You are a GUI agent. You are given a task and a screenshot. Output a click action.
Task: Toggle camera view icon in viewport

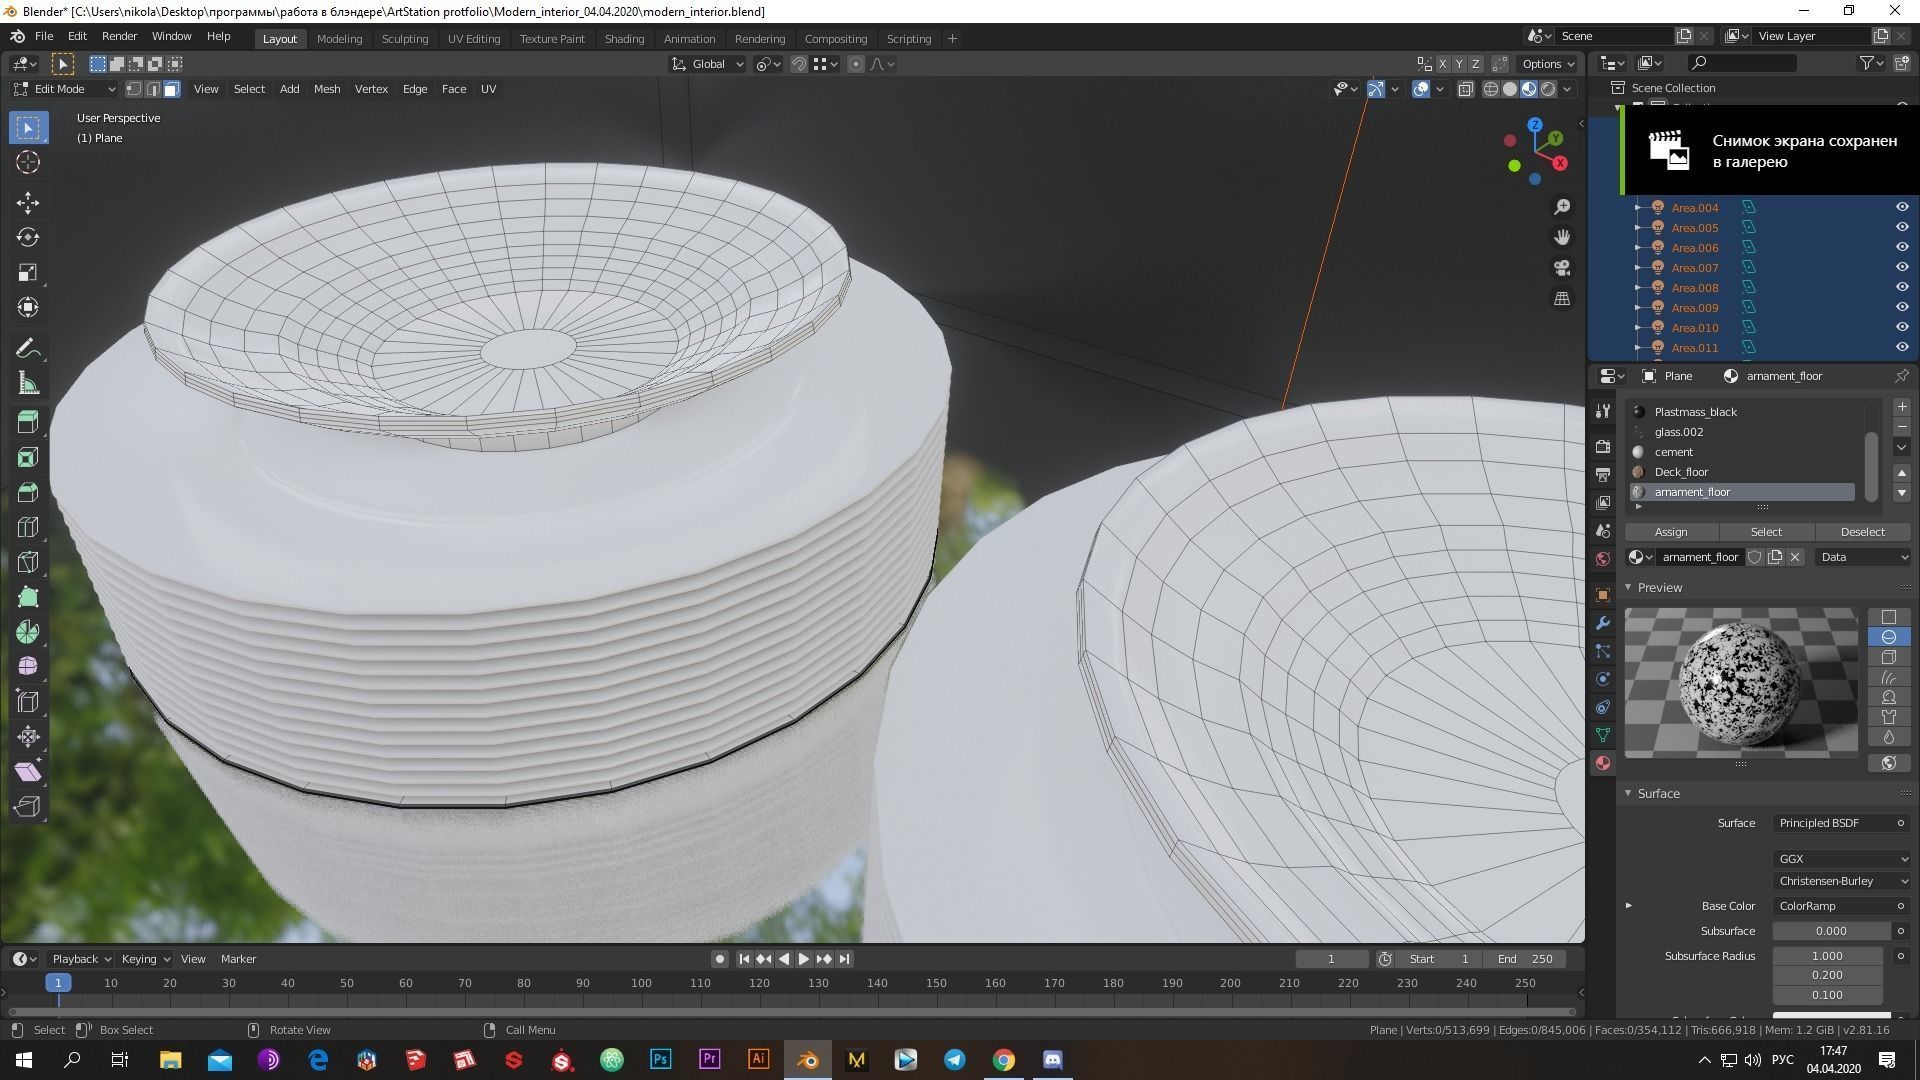pos(1562,268)
